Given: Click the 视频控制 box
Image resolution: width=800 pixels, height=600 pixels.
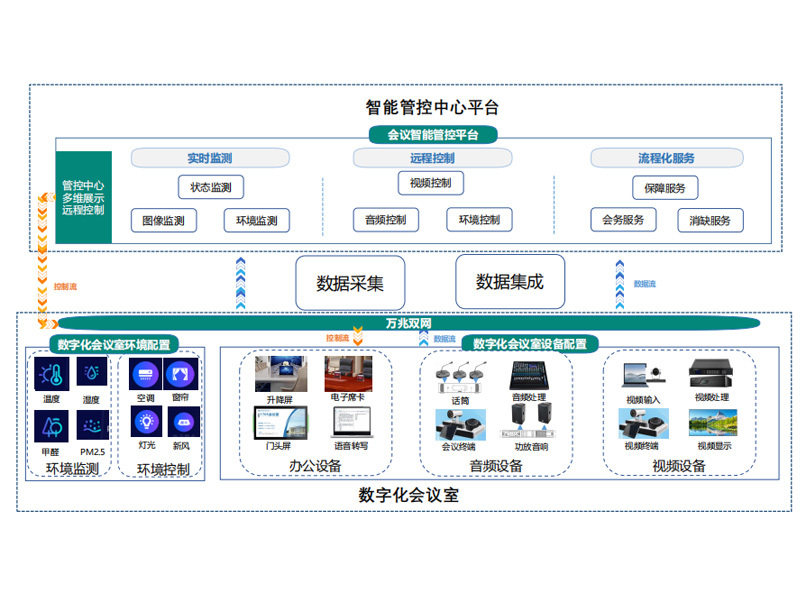Looking at the screenshot, I should point(431,183).
